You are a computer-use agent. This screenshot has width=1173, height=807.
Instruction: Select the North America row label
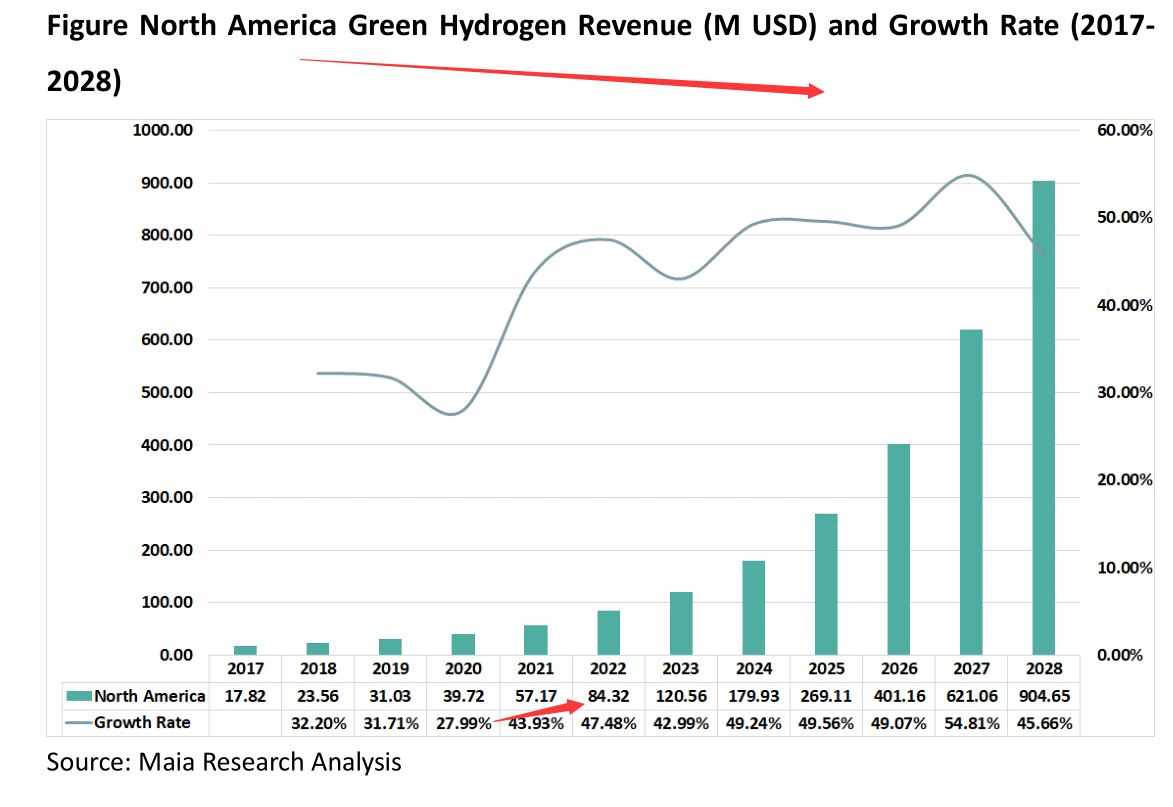[149, 696]
